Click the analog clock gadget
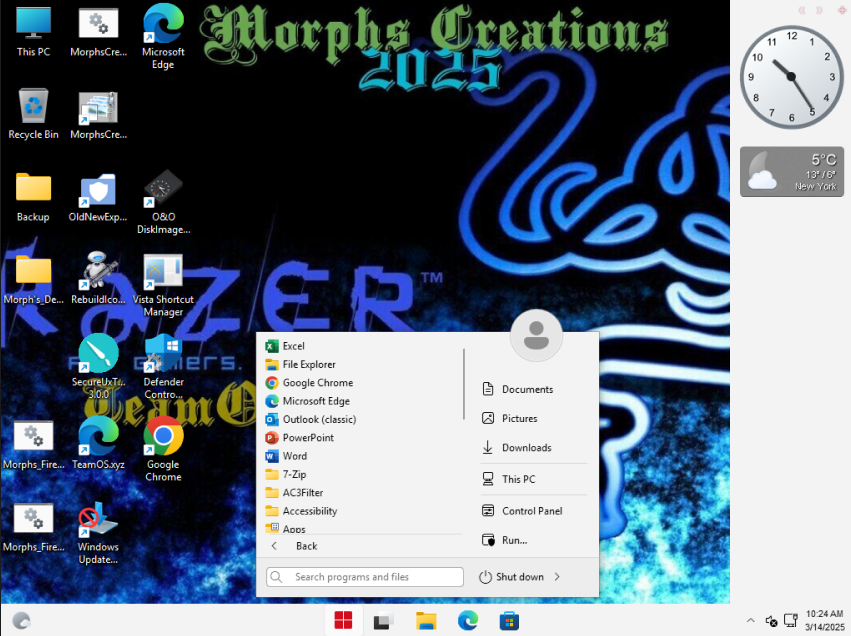Screen dimensions: 851x636 pyautogui.click(x=791, y=77)
